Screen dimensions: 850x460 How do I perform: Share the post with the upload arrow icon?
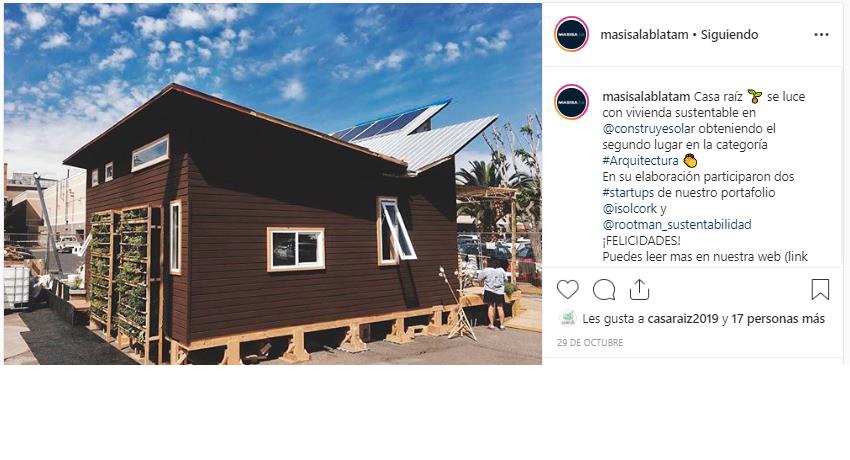[x=639, y=289]
